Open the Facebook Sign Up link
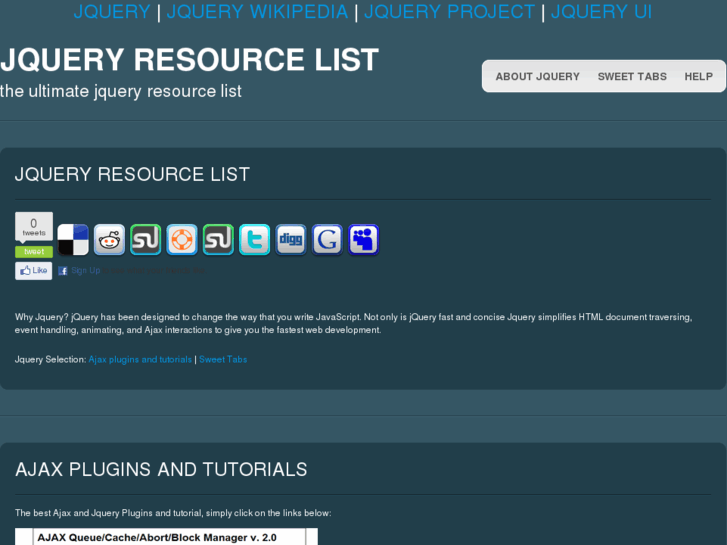The image size is (727, 545). coord(85,270)
